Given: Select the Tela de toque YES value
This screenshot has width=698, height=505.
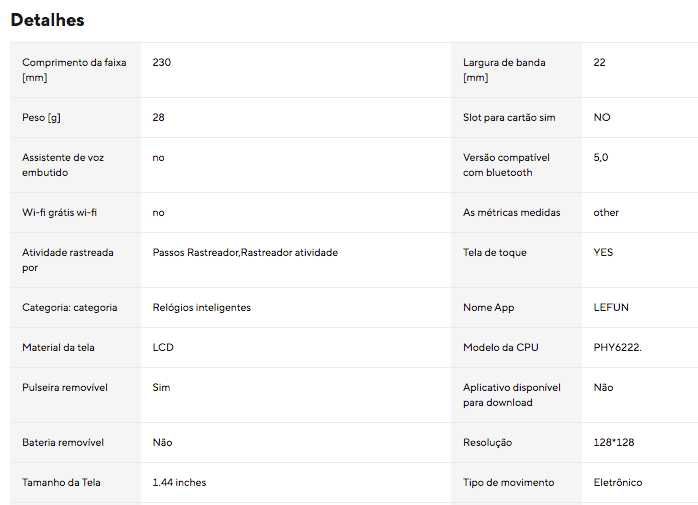Looking at the screenshot, I should [x=603, y=252].
